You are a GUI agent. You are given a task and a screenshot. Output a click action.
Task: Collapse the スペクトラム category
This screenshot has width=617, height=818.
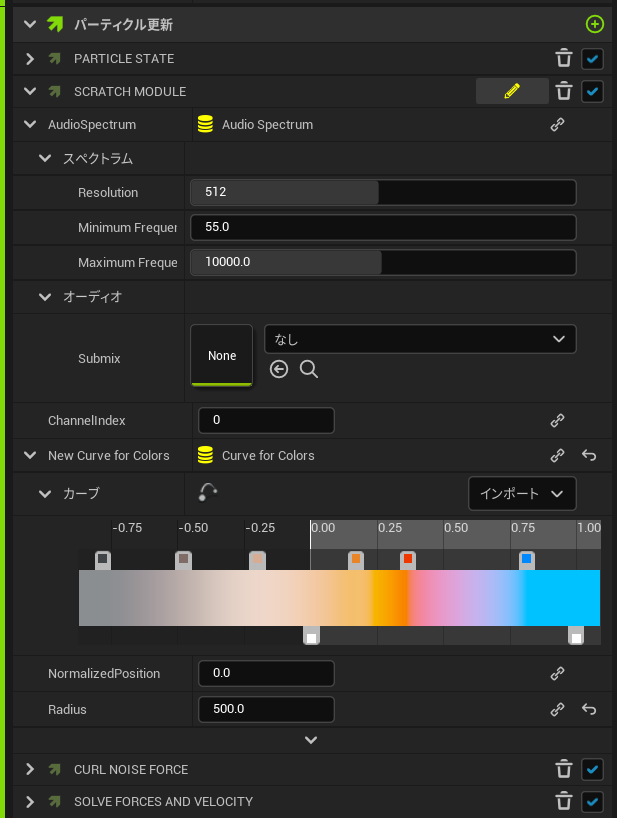pos(45,158)
